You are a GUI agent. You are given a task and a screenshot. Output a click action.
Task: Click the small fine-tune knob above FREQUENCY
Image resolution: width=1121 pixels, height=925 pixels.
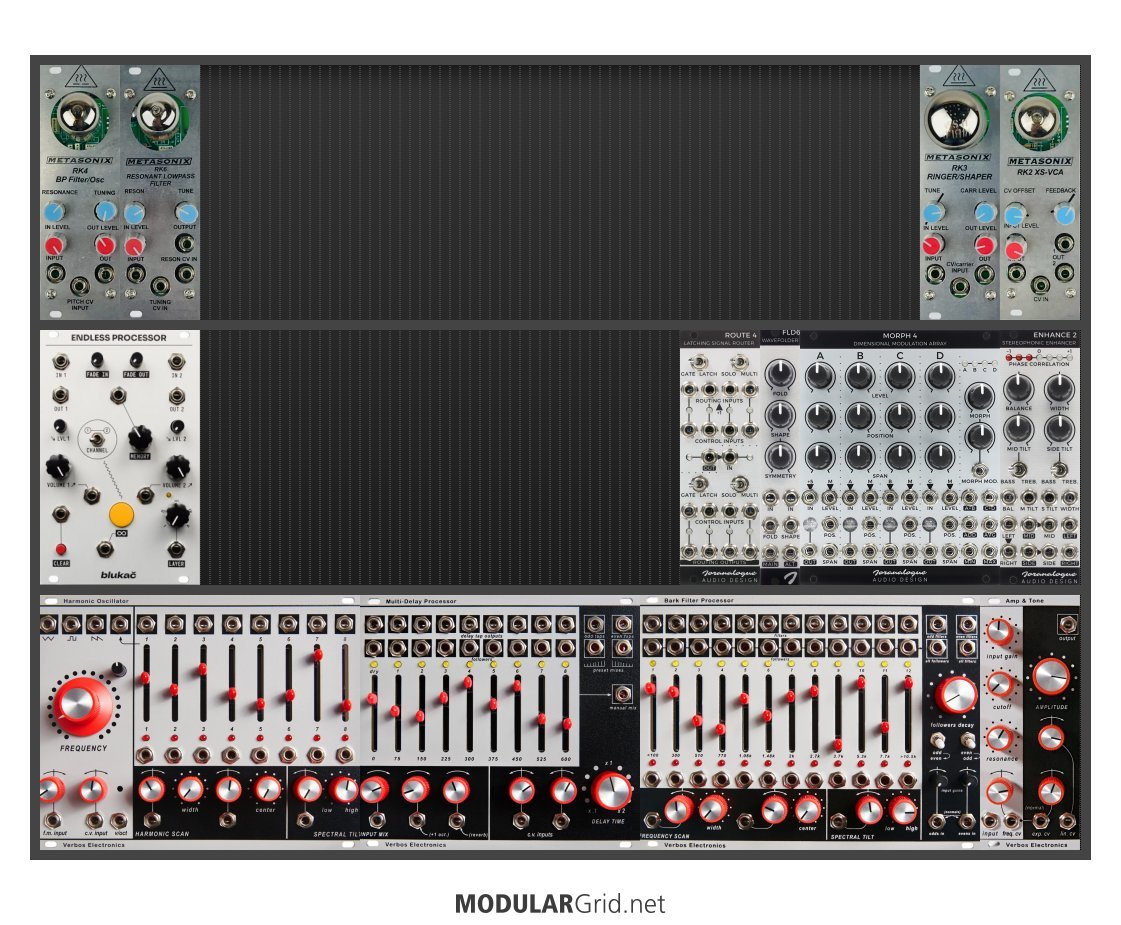(119, 671)
